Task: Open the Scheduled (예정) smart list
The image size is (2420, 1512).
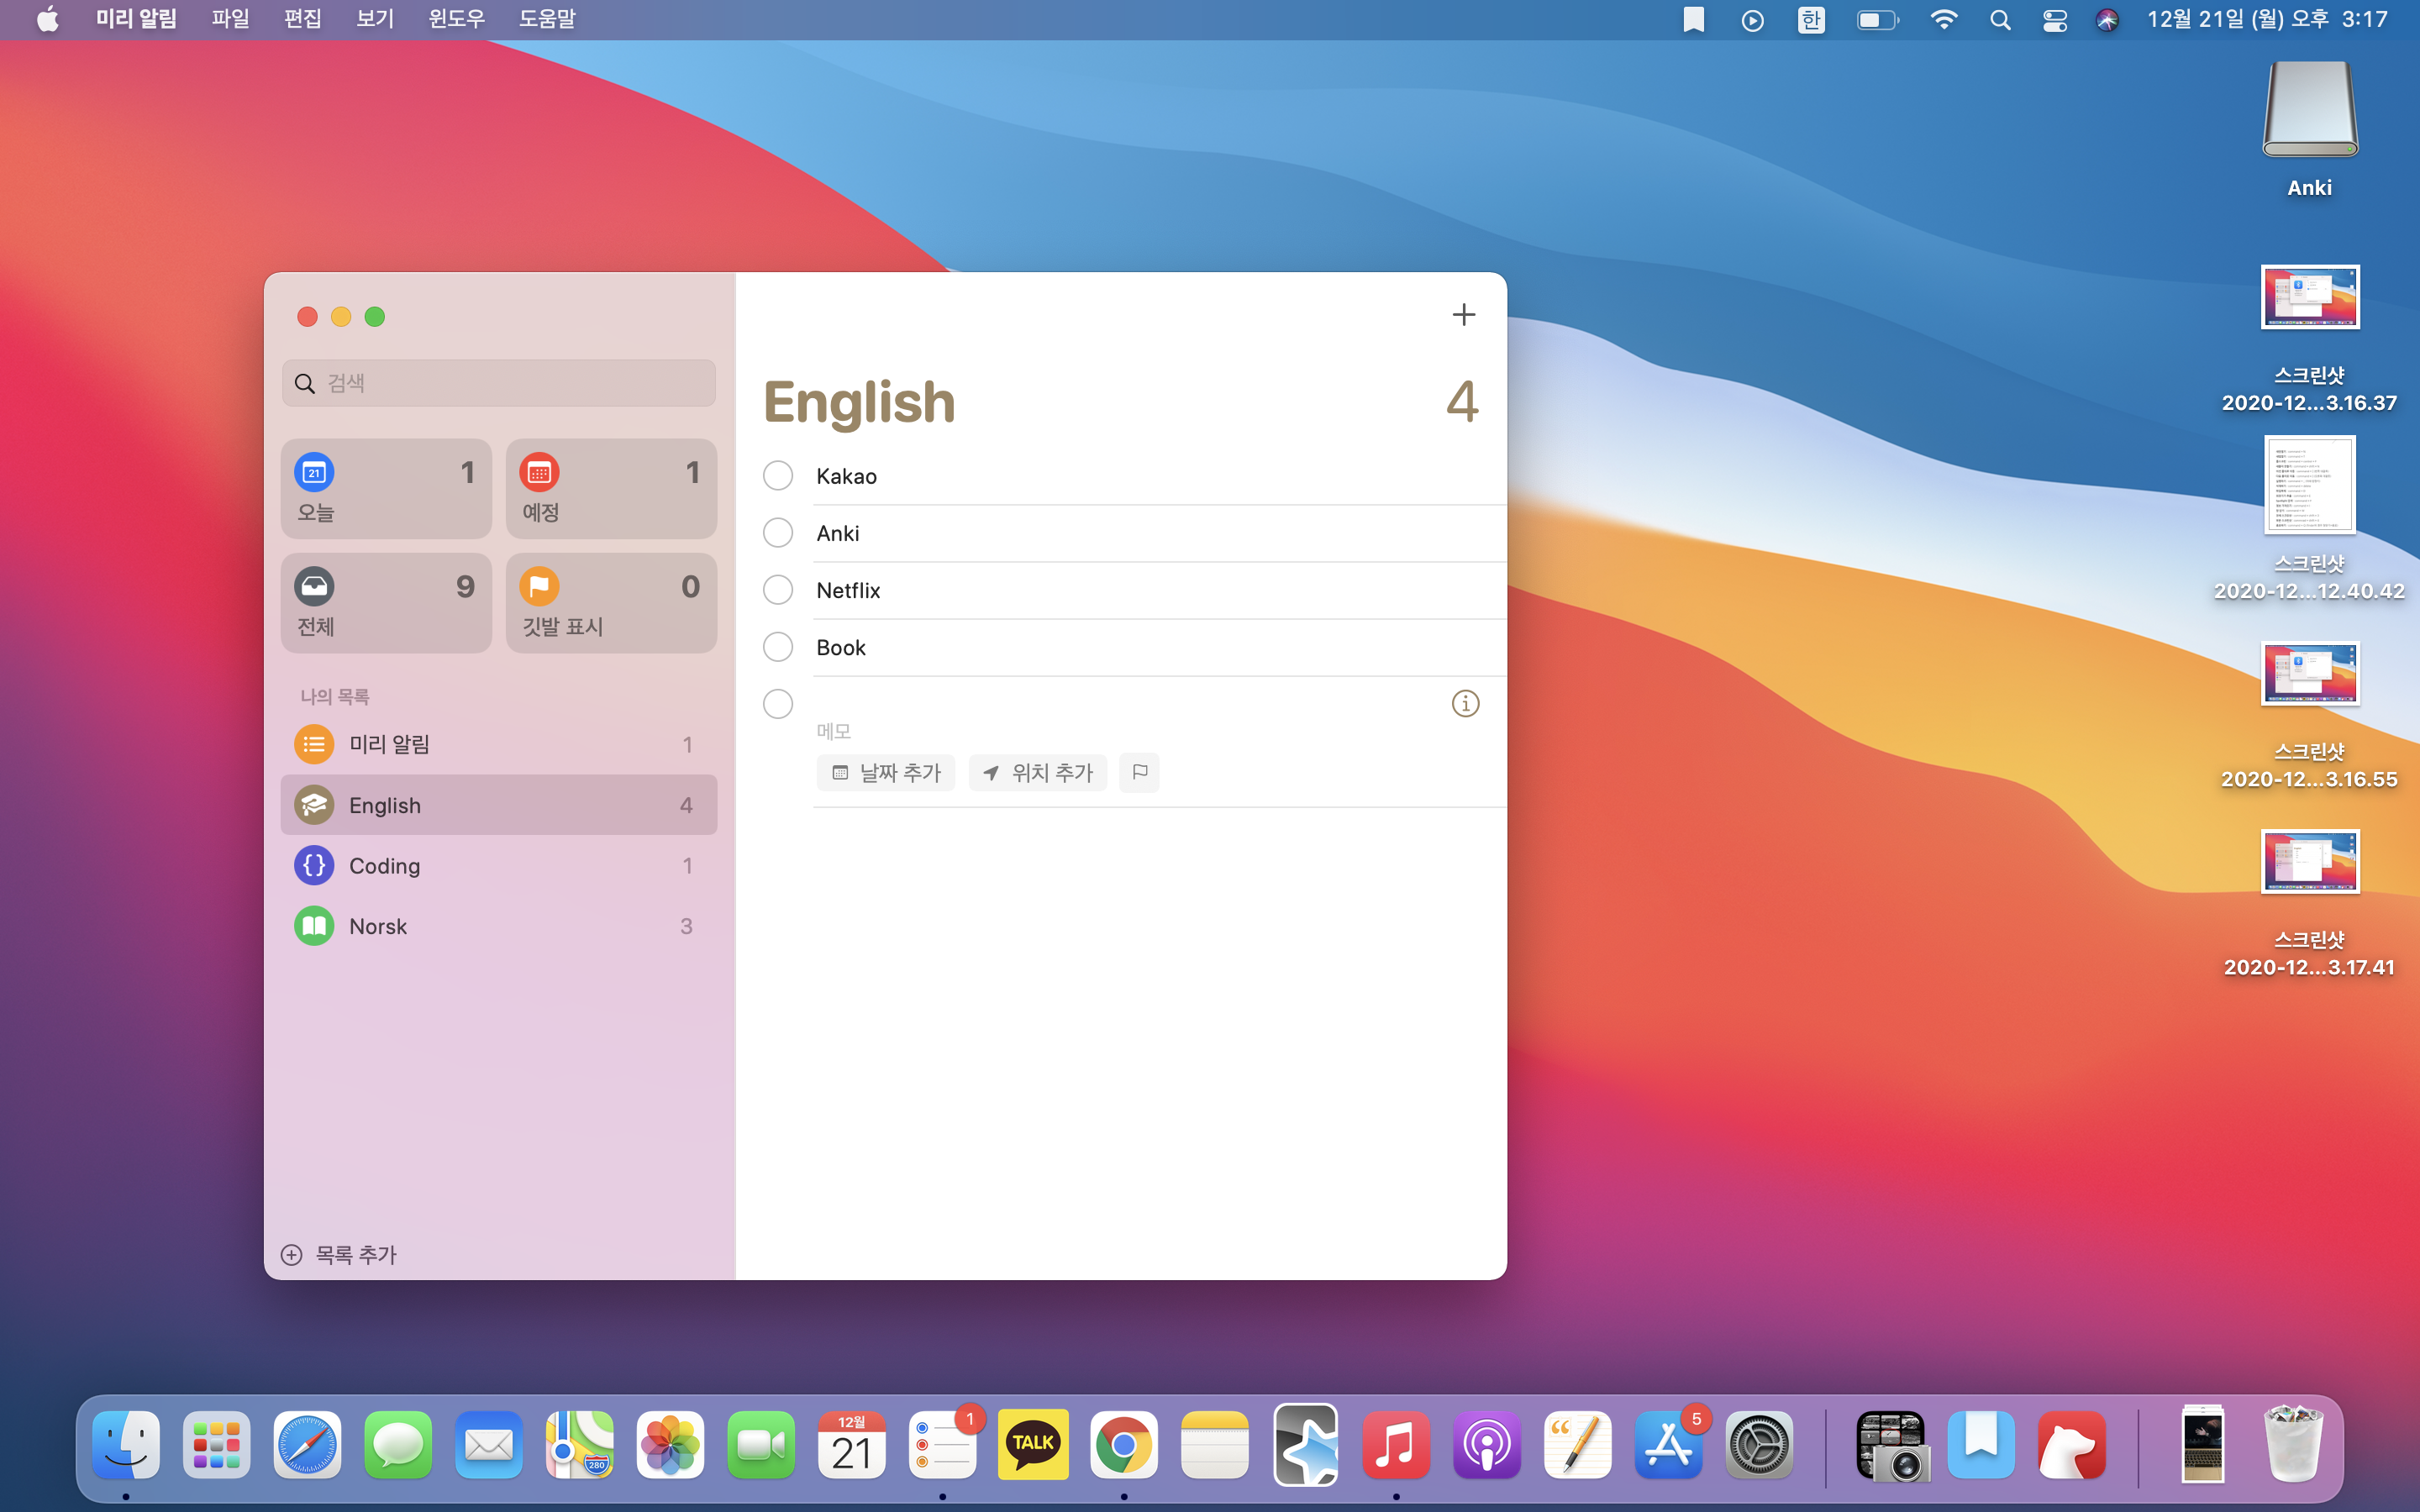Action: click(x=611, y=489)
